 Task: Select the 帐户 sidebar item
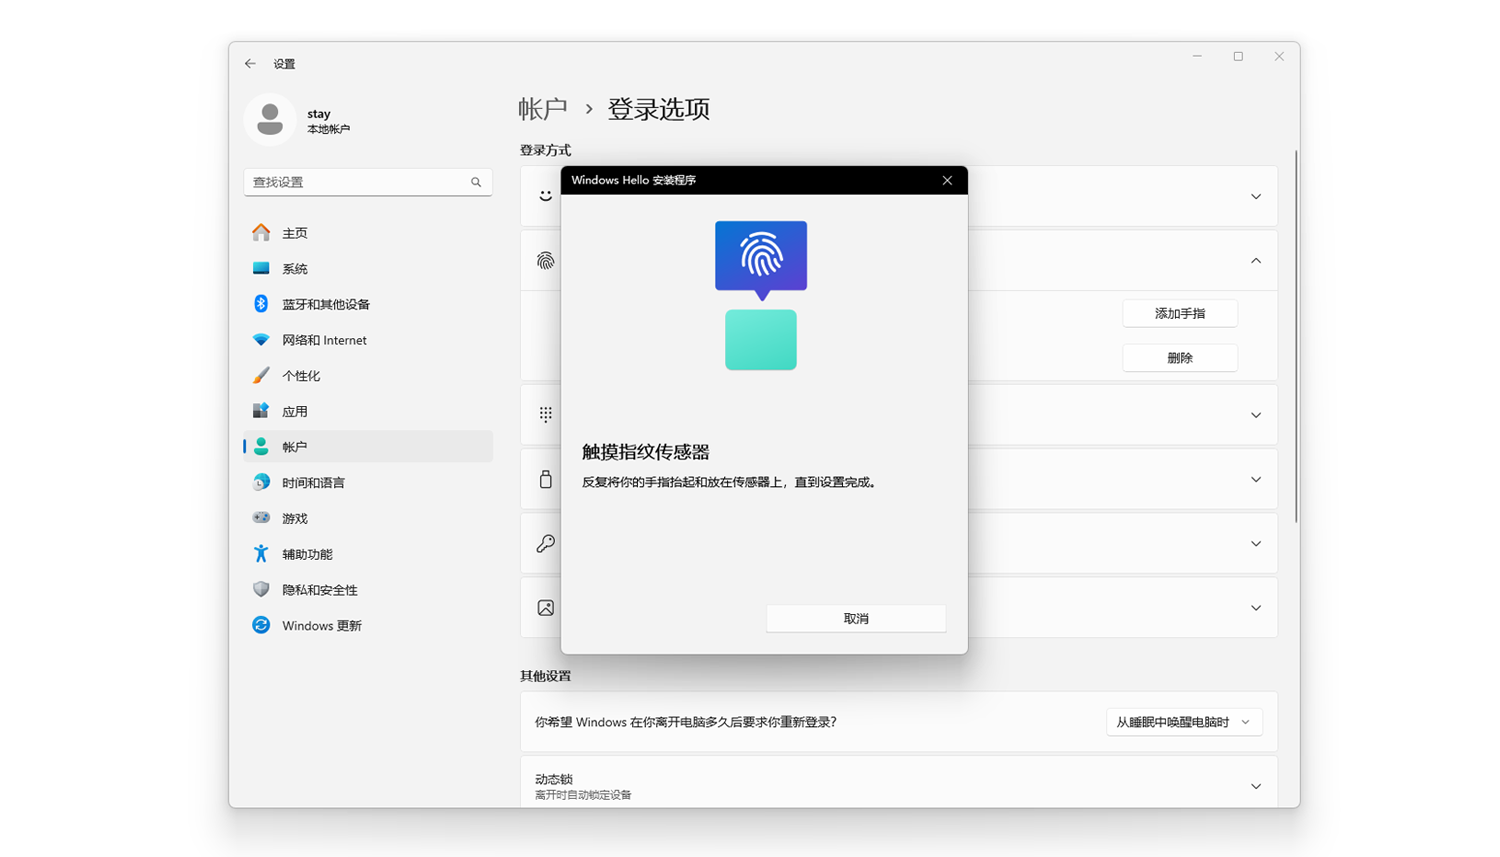[368, 447]
